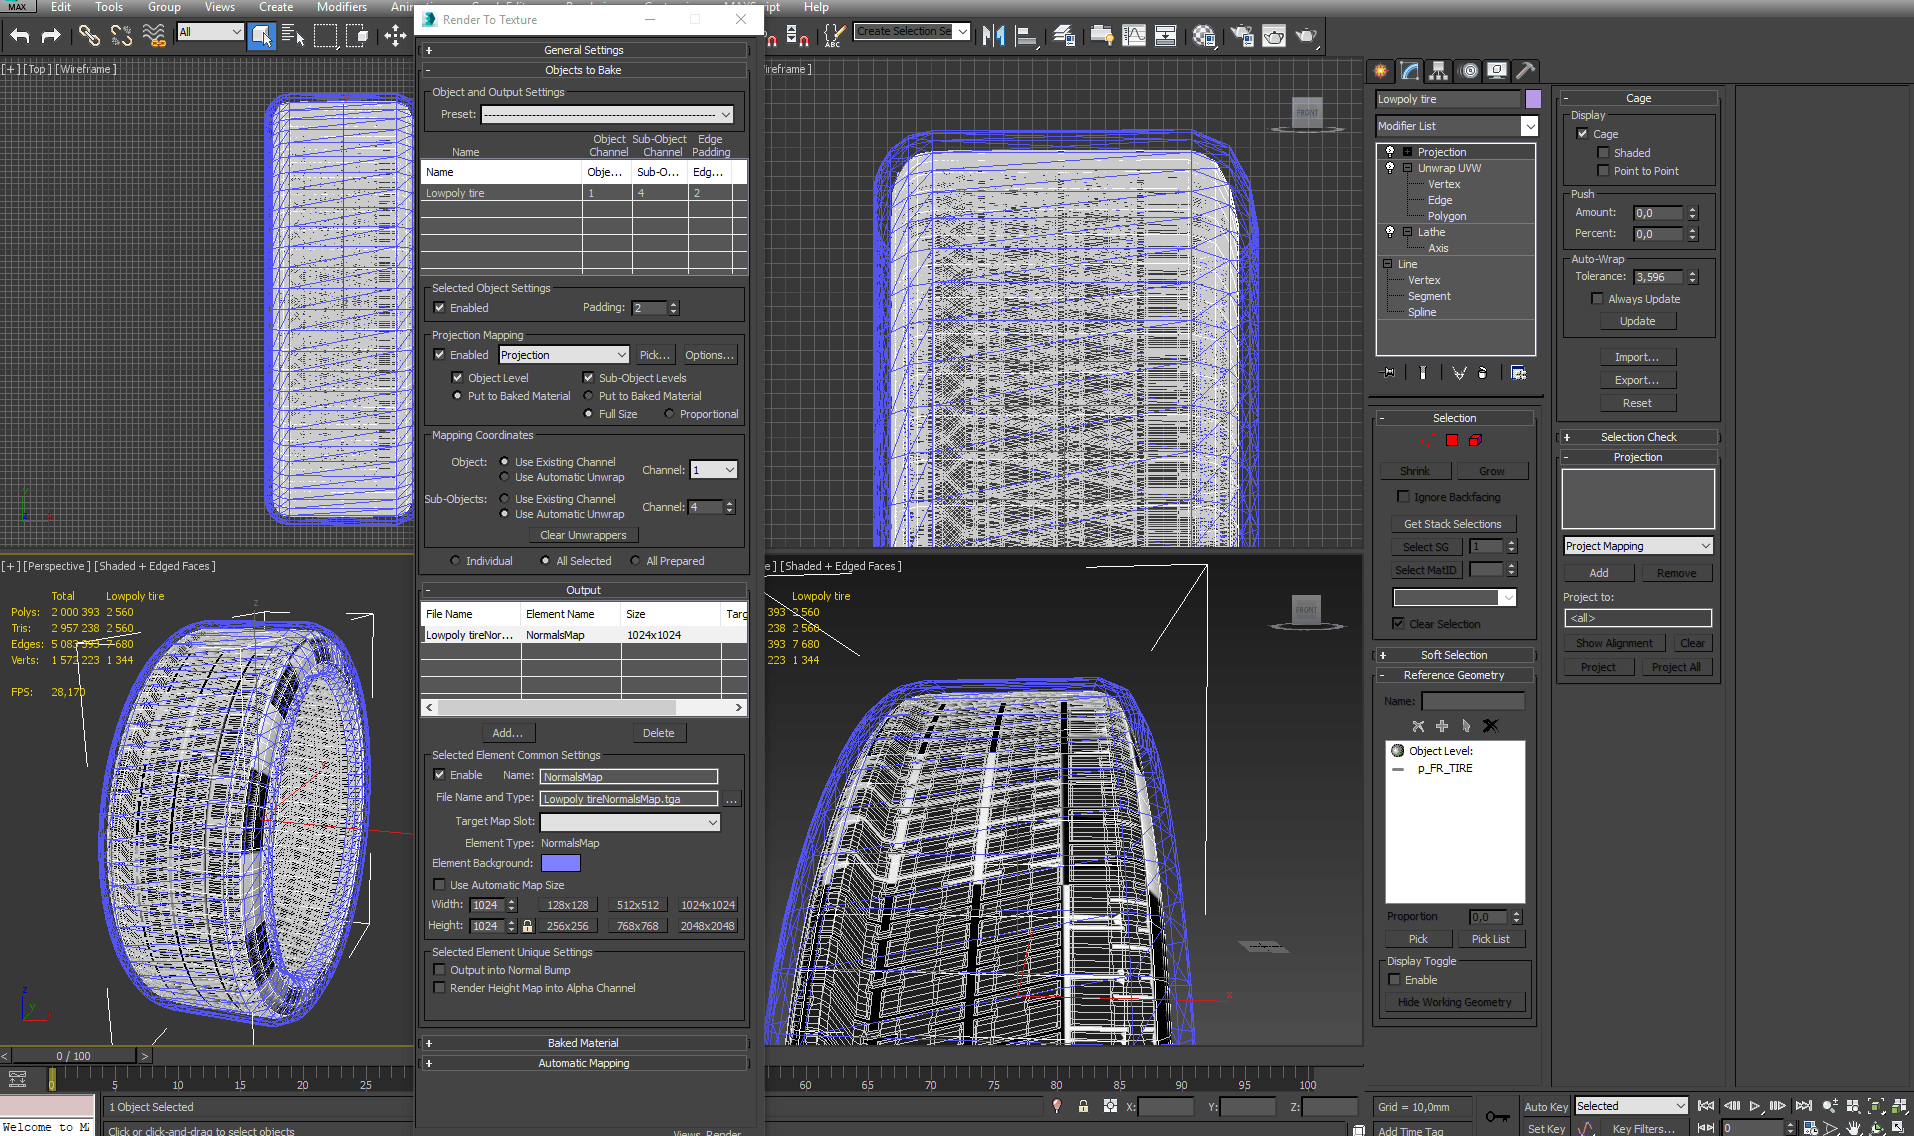1914x1136 pixels.
Task: Click the 2048x2048 map size button
Action: 707,926
